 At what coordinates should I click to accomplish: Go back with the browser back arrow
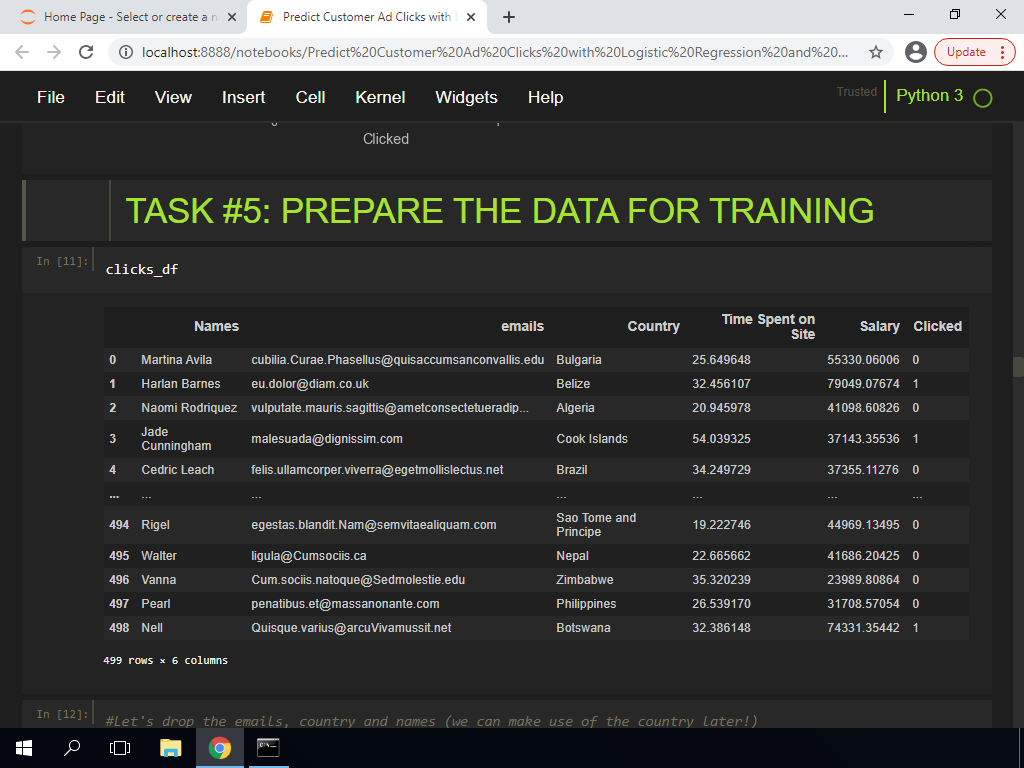pos(22,52)
